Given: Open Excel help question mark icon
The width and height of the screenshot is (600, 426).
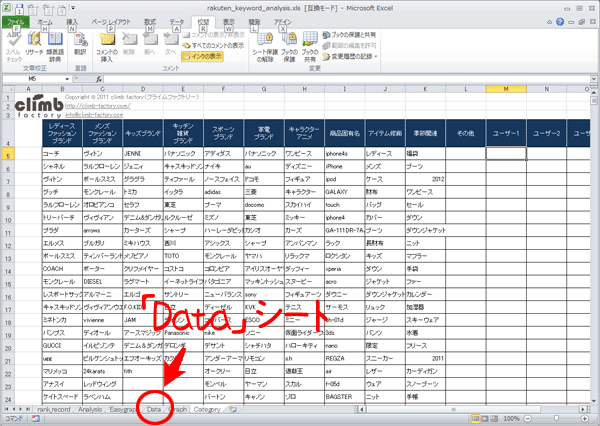Looking at the screenshot, I should click(x=560, y=22).
